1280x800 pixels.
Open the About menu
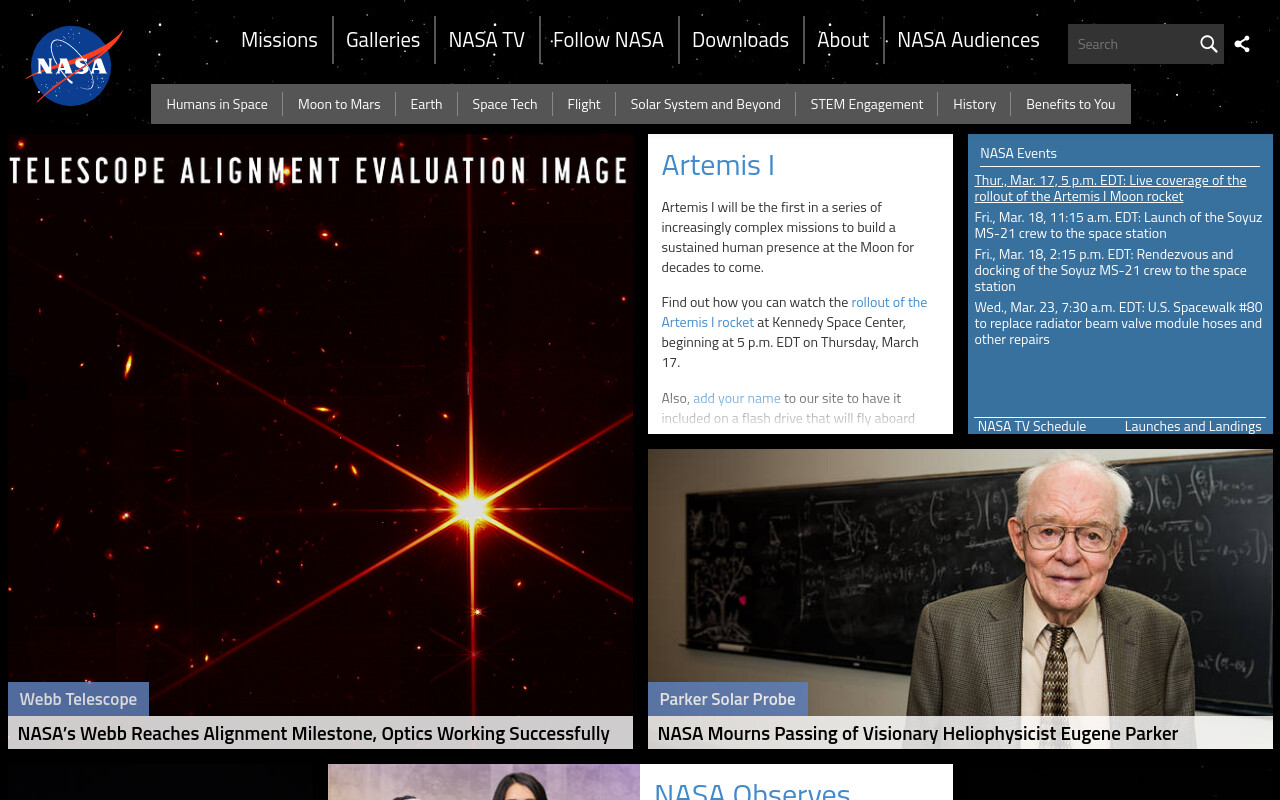[843, 40]
